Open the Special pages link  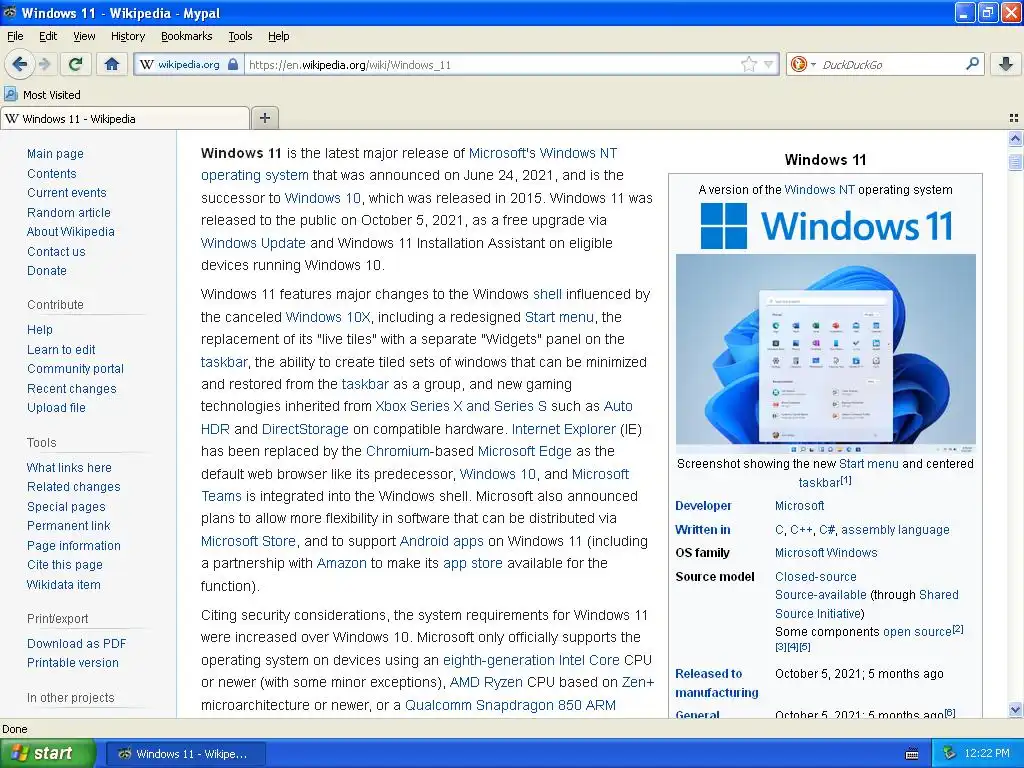click(x=66, y=507)
